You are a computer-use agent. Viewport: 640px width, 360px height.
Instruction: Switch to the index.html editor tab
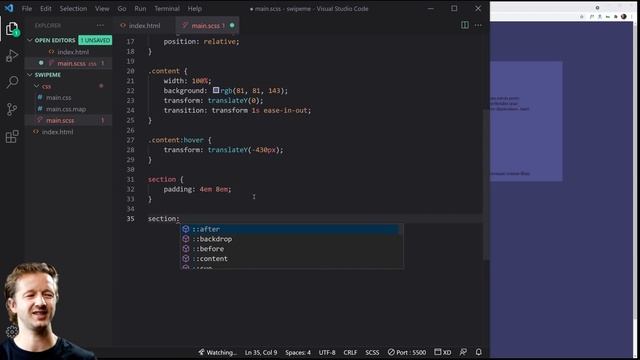(144, 25)
